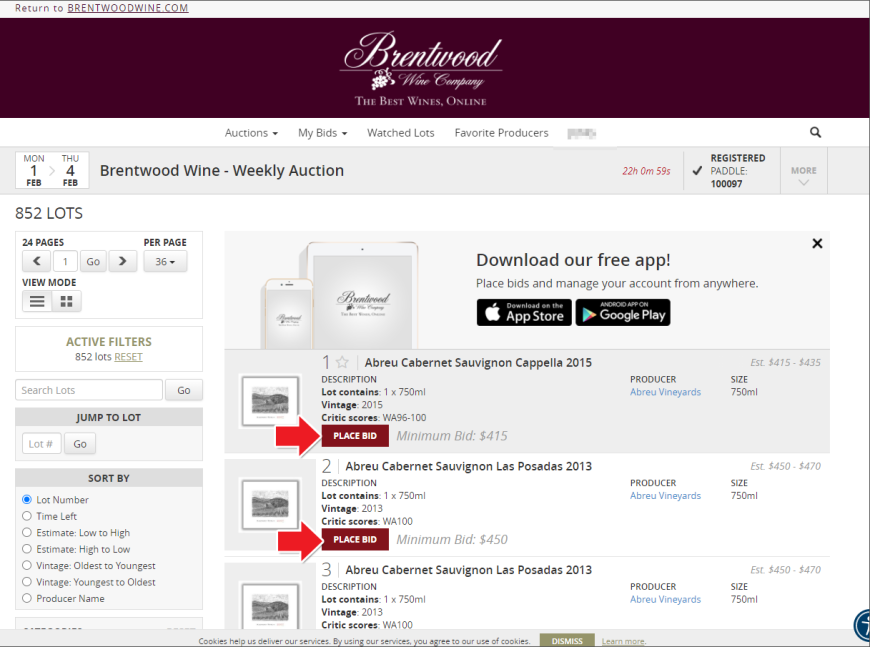The height and width of the screenshot is (647, 870).
Task: Open the Auctions dropdown menu
Action: [251, 133]
